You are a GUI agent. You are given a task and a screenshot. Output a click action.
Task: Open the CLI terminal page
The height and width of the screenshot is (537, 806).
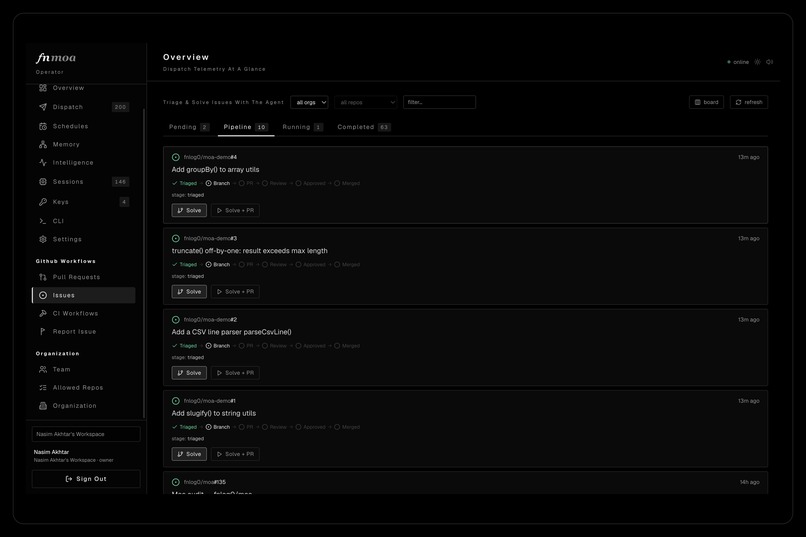(83, 221)
